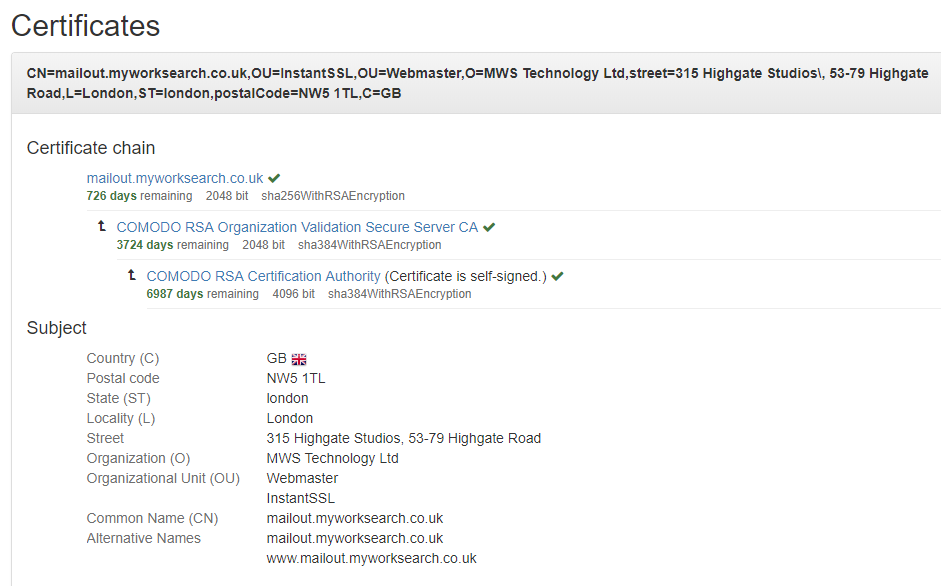
Task: Click the organization value MWS Technology Ltd
Action: (332, 458)
